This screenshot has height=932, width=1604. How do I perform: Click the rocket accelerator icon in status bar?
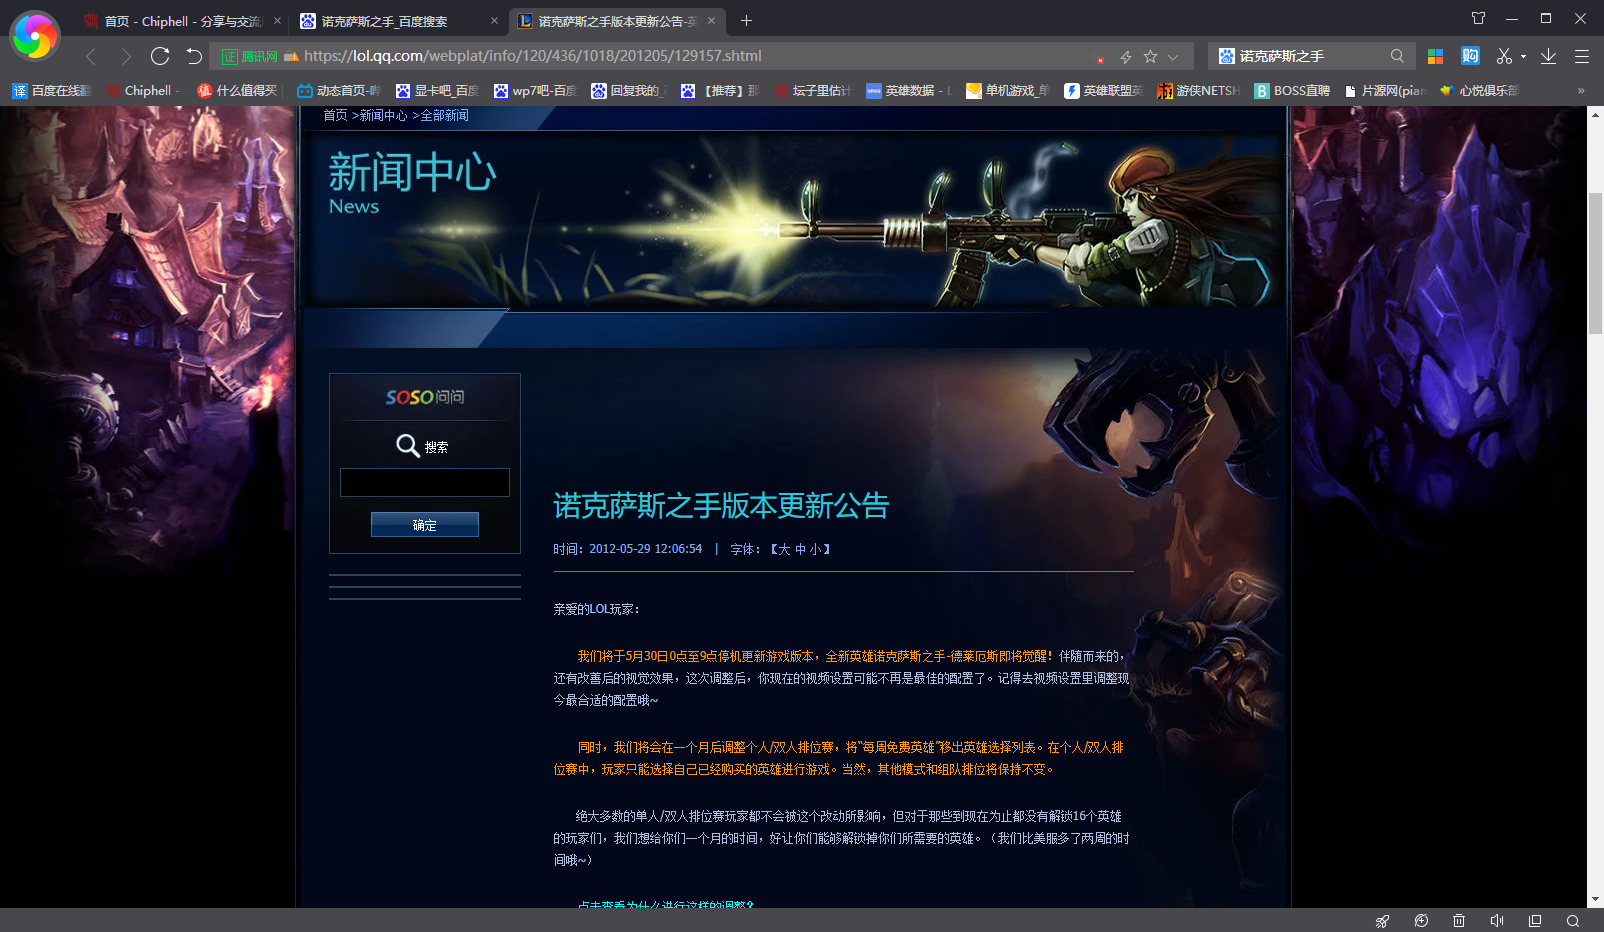1382,921
